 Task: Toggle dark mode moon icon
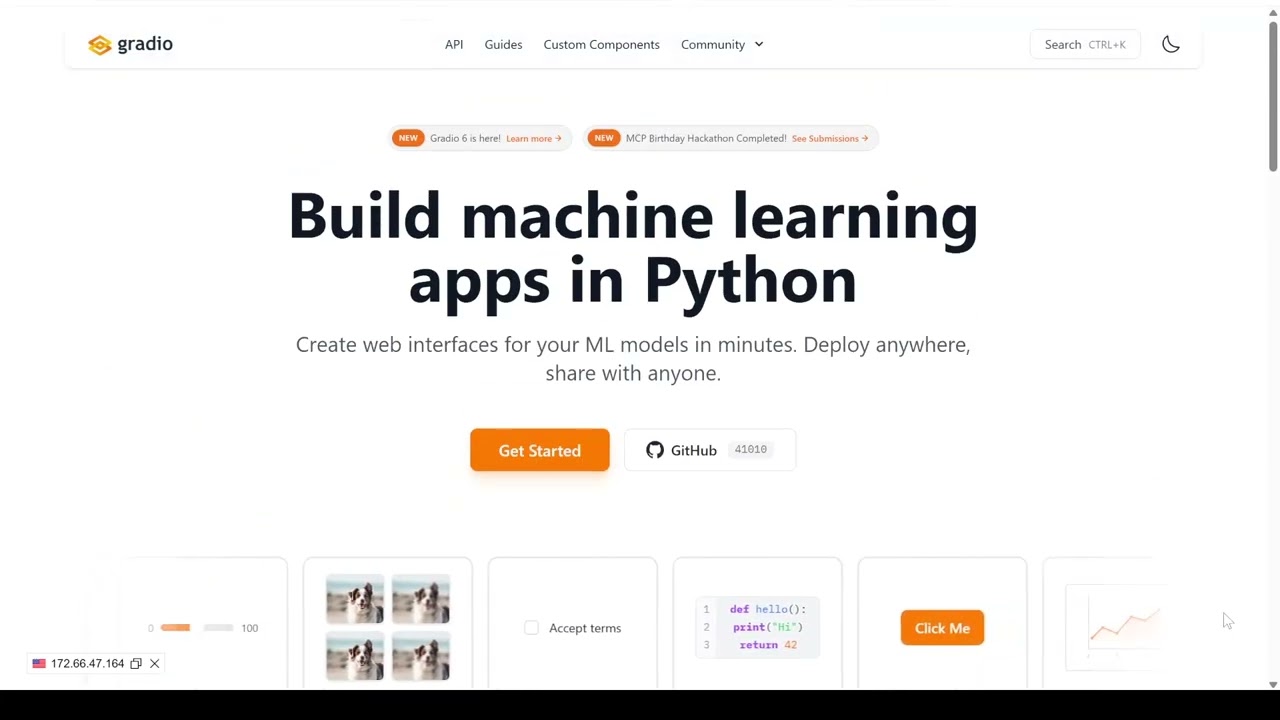point(1171,44)
